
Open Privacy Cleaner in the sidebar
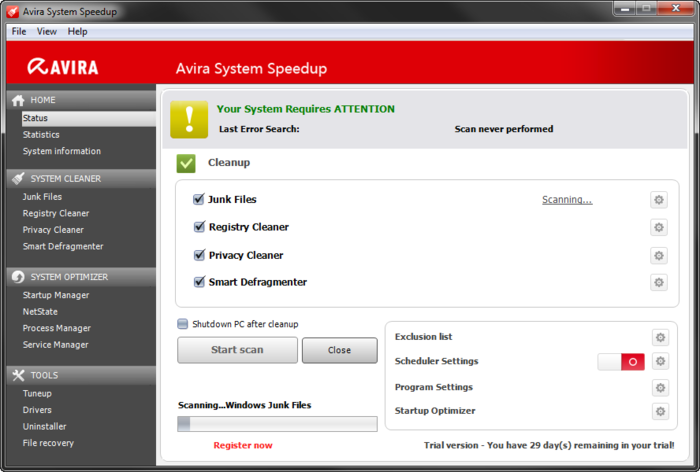point(53,230)
